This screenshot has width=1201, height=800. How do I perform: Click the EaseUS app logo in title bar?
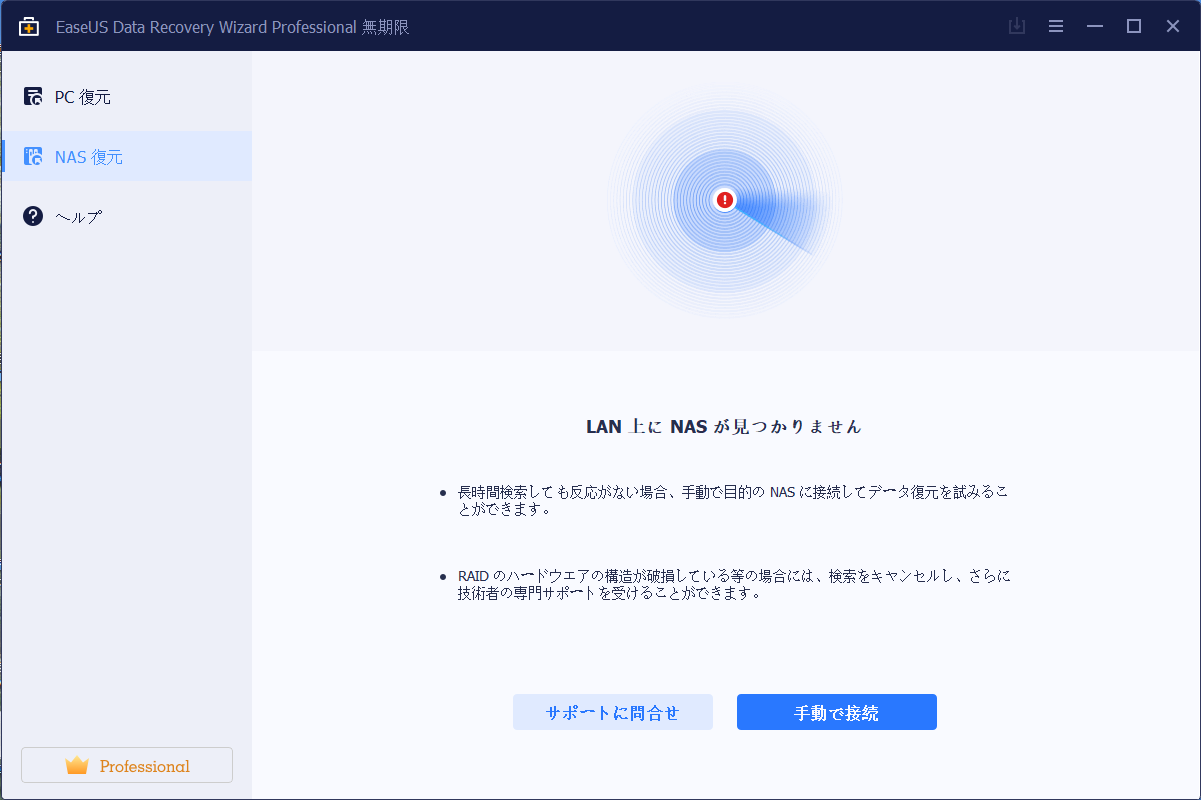point(29,27)
